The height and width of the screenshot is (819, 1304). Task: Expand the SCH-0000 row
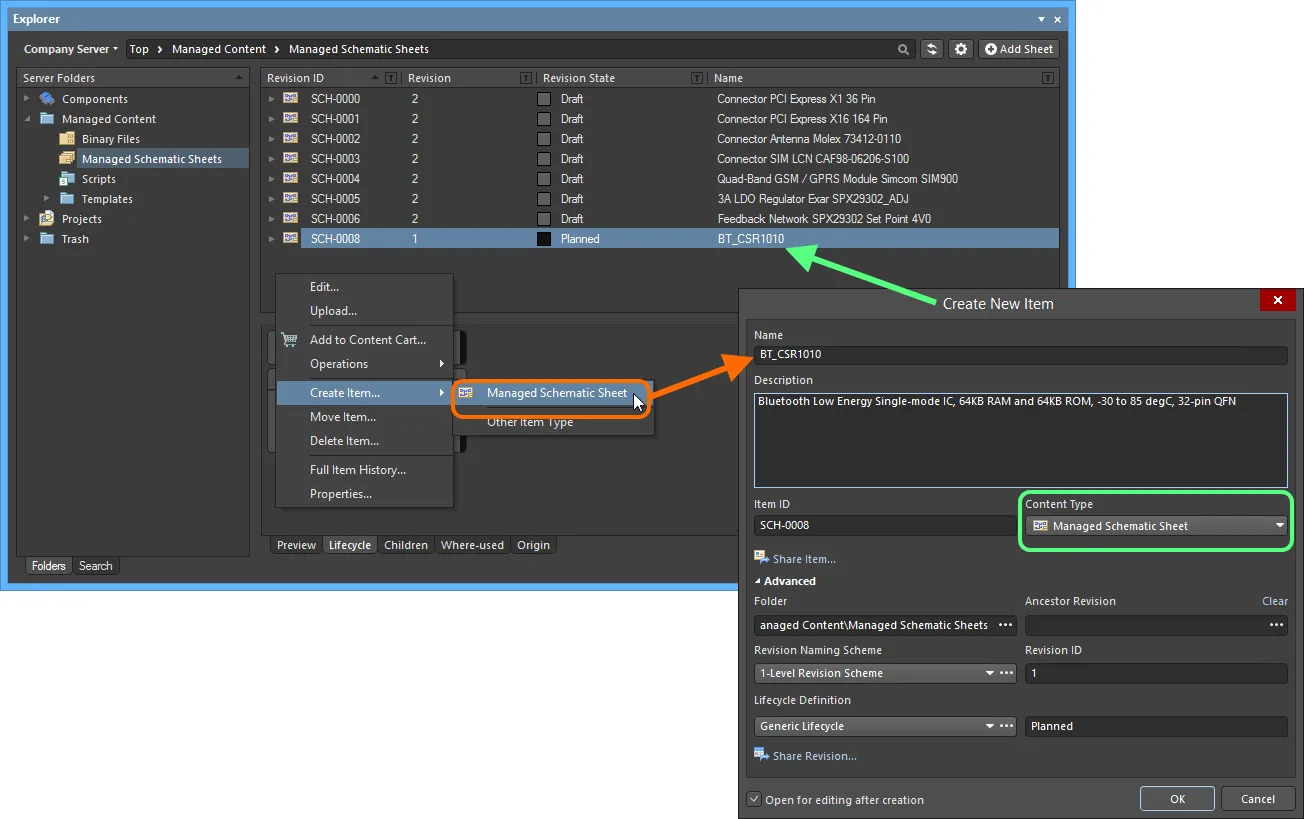pos(271,99)
